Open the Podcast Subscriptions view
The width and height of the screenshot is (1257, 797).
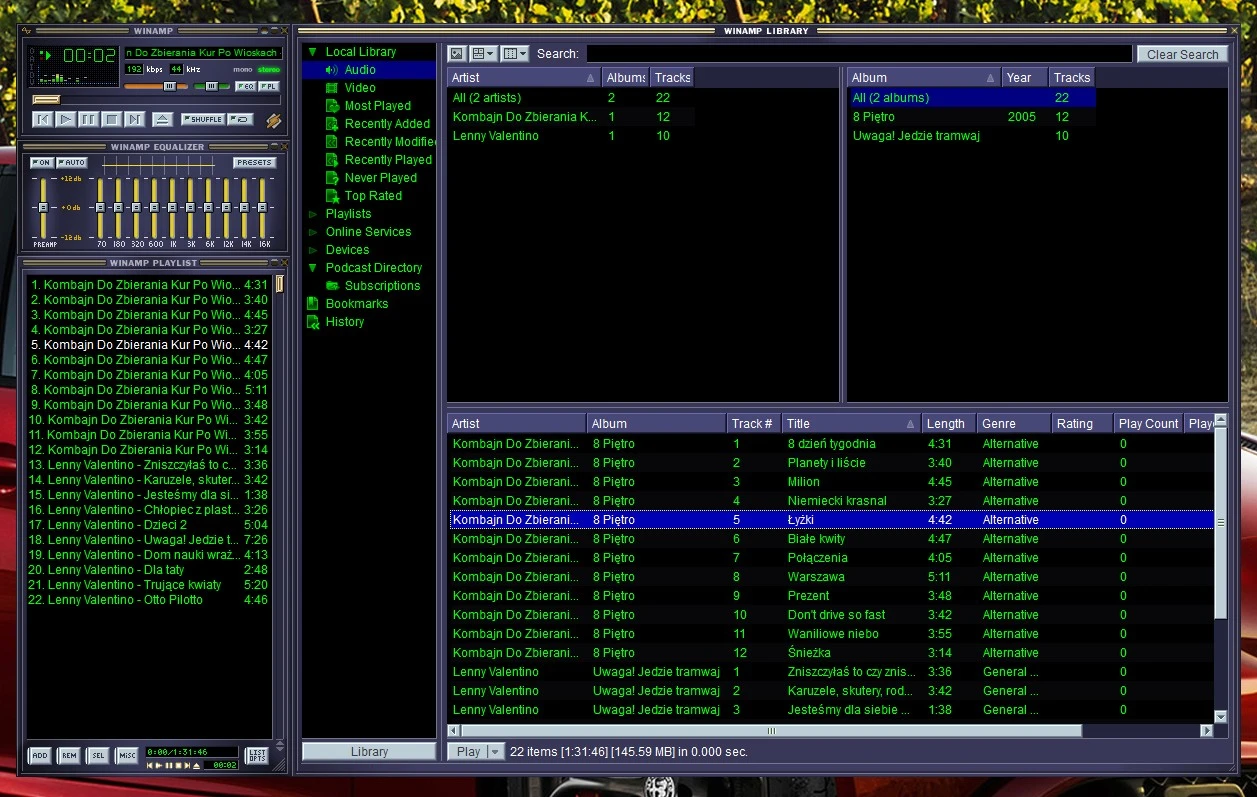pos(383,285)
